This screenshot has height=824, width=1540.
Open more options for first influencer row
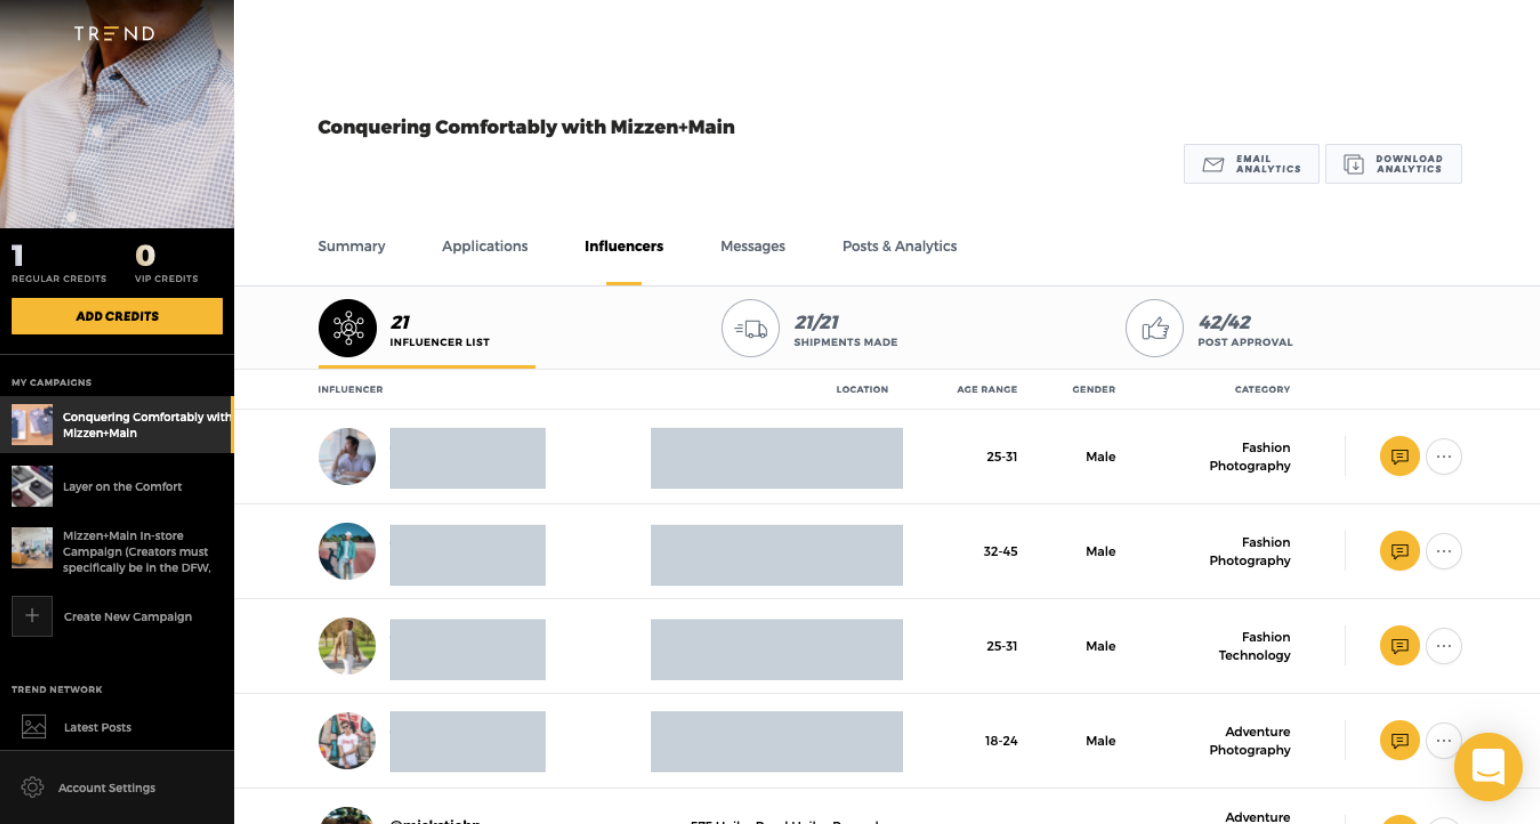pyautogui.click(x=1443, y=457)
